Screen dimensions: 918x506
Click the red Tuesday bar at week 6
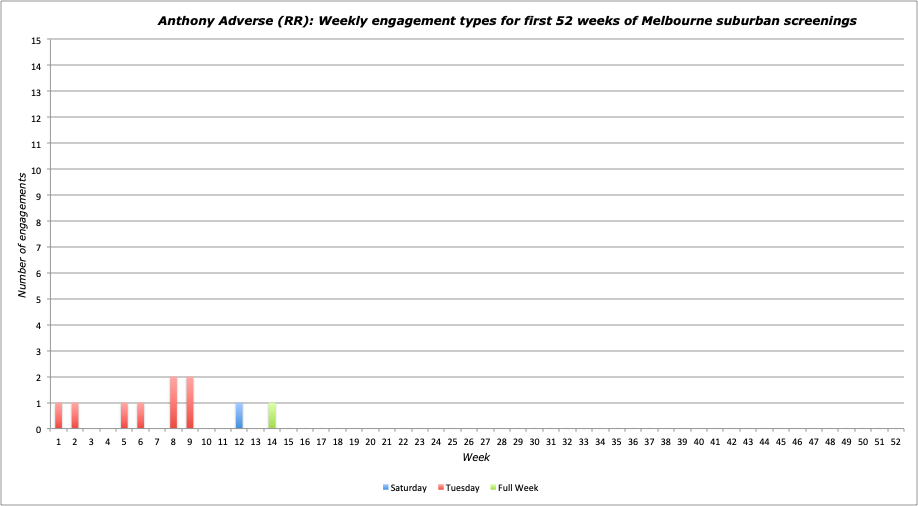pyautogui.click(x=141, y=416)
